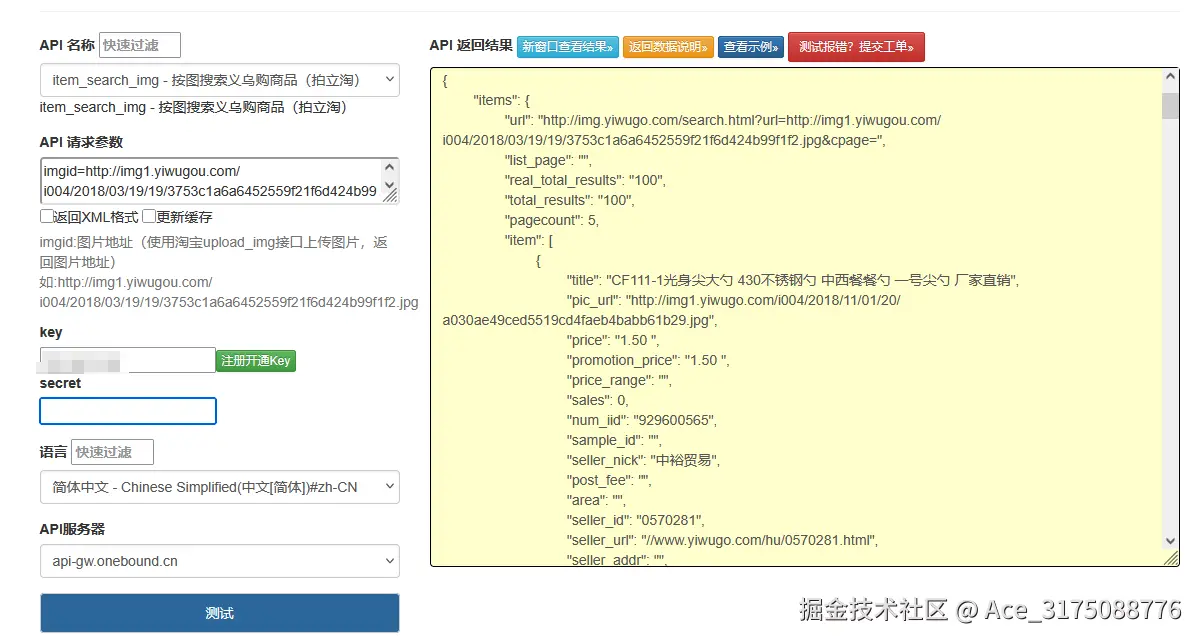Click the 新窗口查看结果 button
Image resolution: width=1201 pixels, height=643 pixels.
point(567,47)
